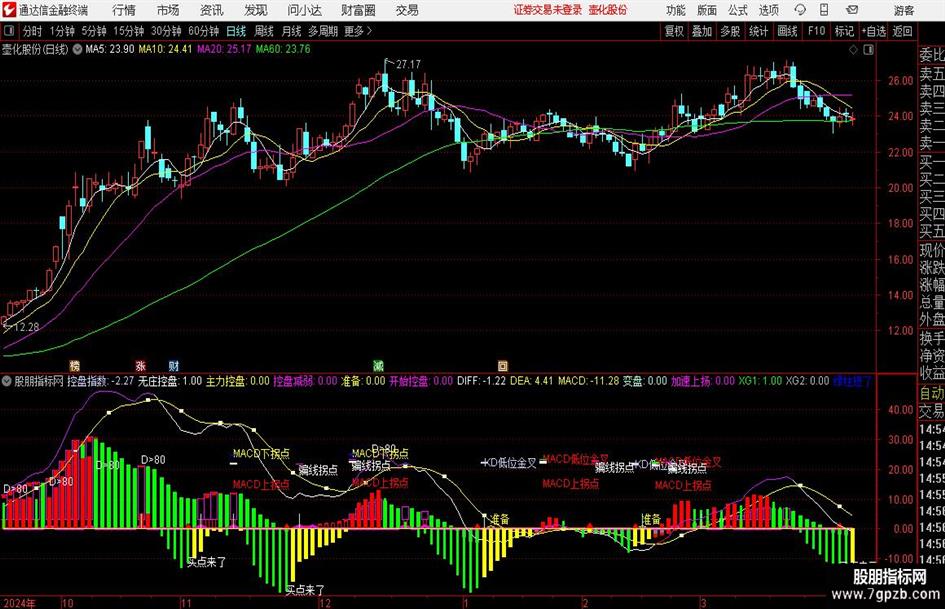Click the 叠加 overlay button
Viewport: 945px width, 609px height.
[702, 31]
